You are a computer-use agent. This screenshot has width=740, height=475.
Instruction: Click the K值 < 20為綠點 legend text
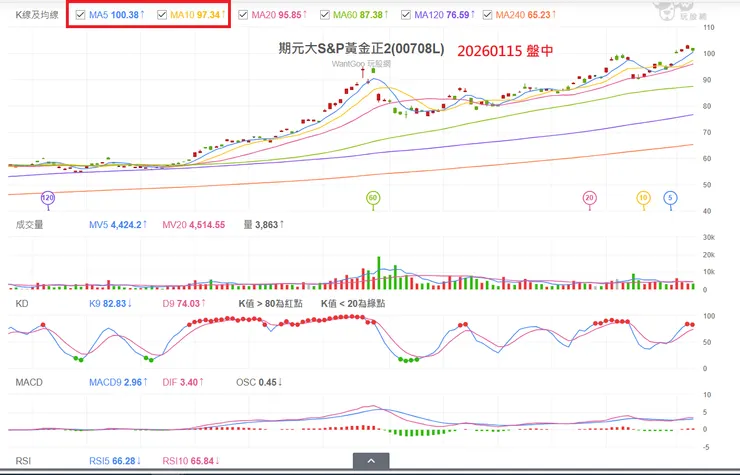pyautogui.click(x=353, y=304)
